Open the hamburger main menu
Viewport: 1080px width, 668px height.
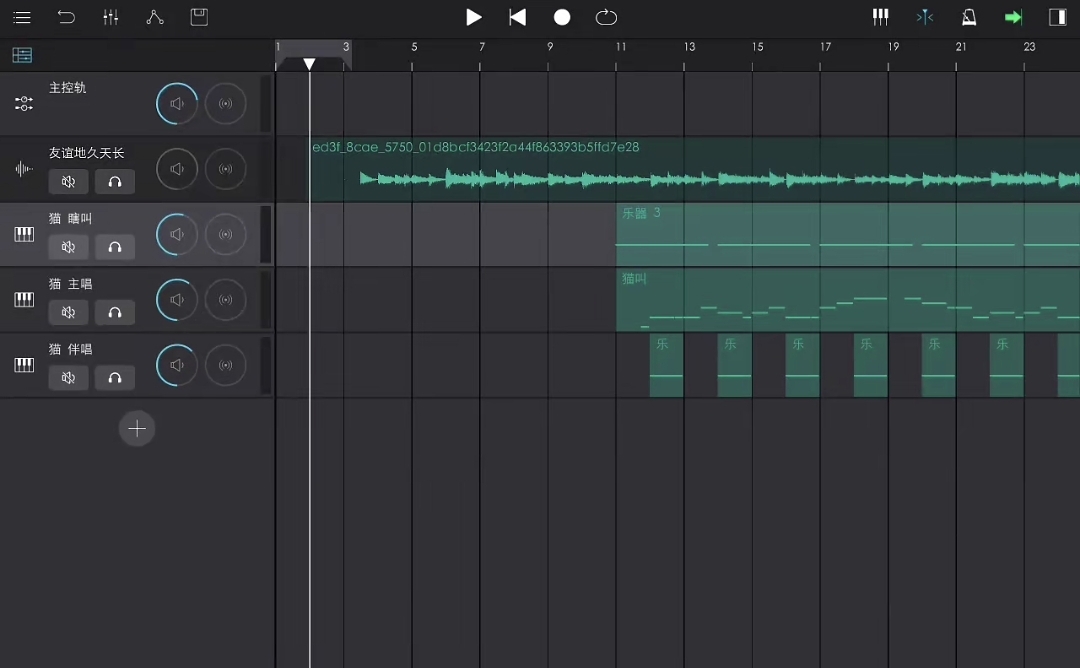coord(22,17)
